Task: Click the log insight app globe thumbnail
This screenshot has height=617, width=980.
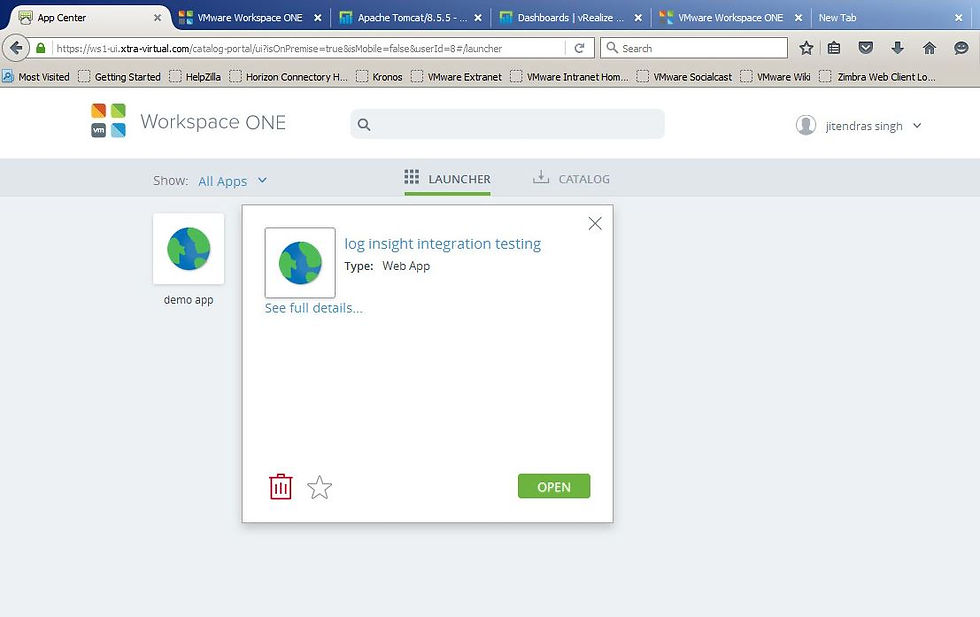Action: pyautogui.click(x=300, y=263)
